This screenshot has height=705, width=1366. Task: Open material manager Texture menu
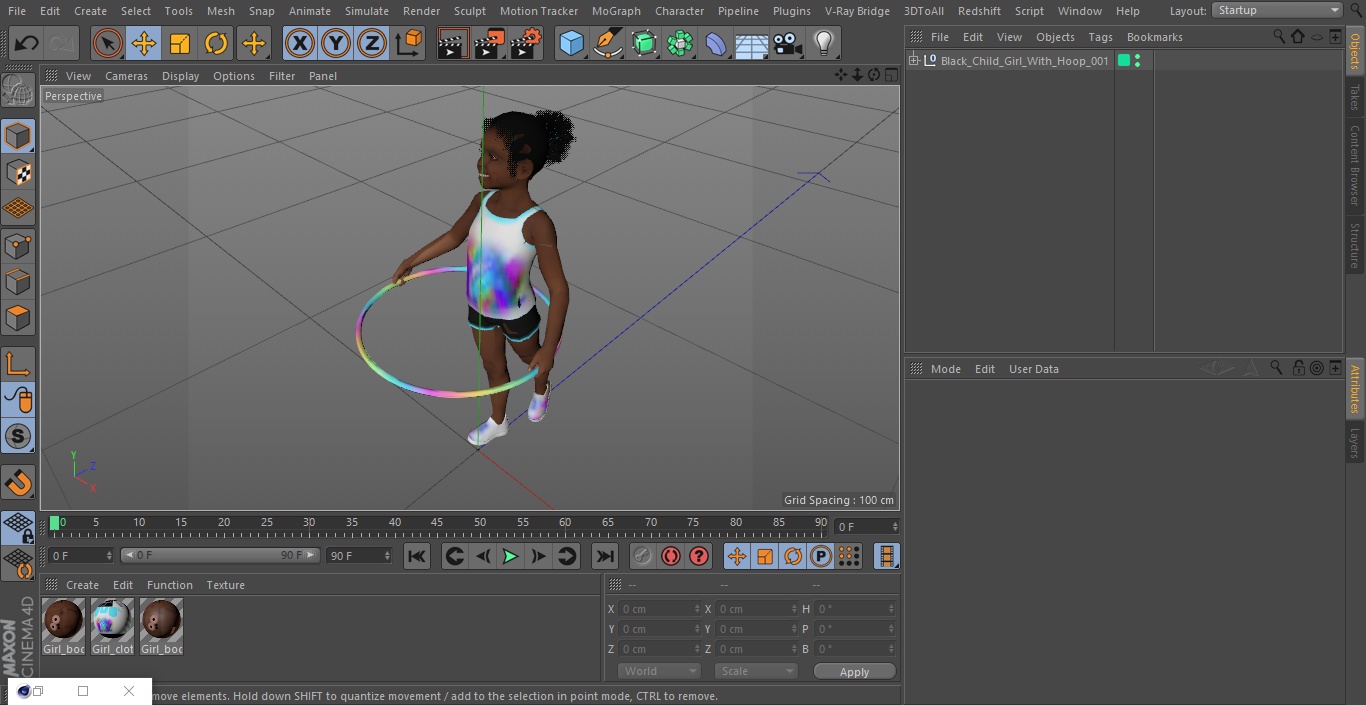pyautogui.click(x=225, y=585)
